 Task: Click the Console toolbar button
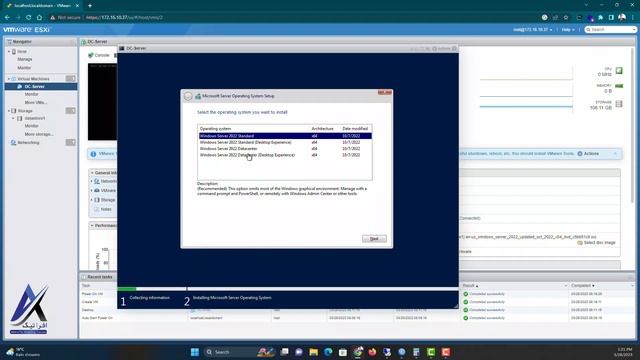click(x=99, y=55)
